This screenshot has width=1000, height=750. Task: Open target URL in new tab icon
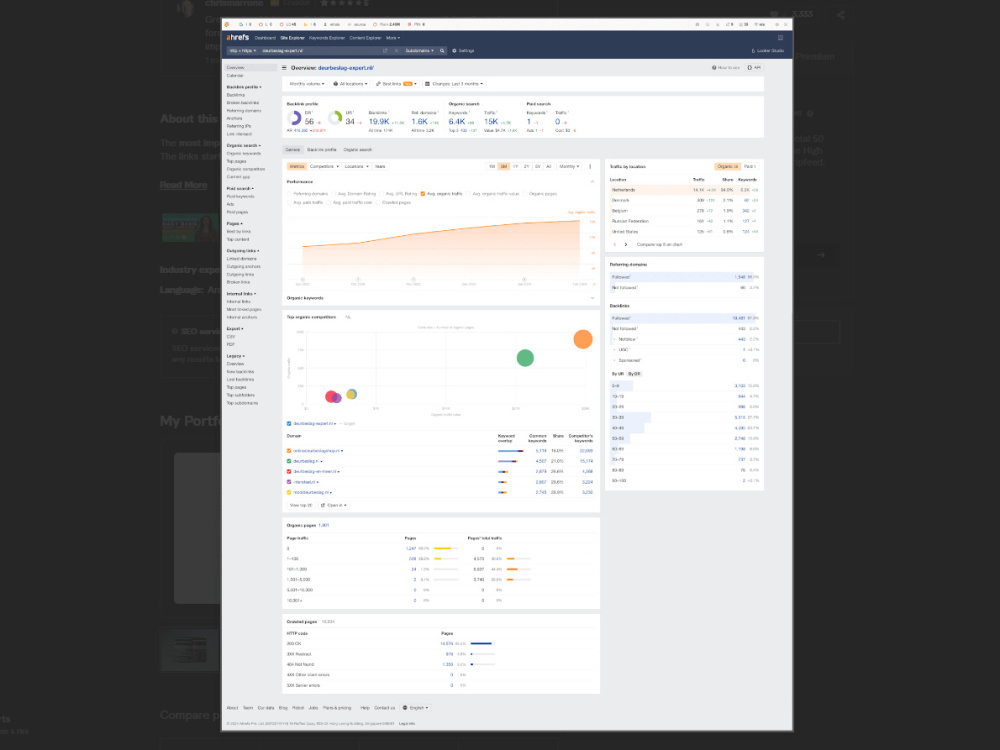[x=385, y=50]
